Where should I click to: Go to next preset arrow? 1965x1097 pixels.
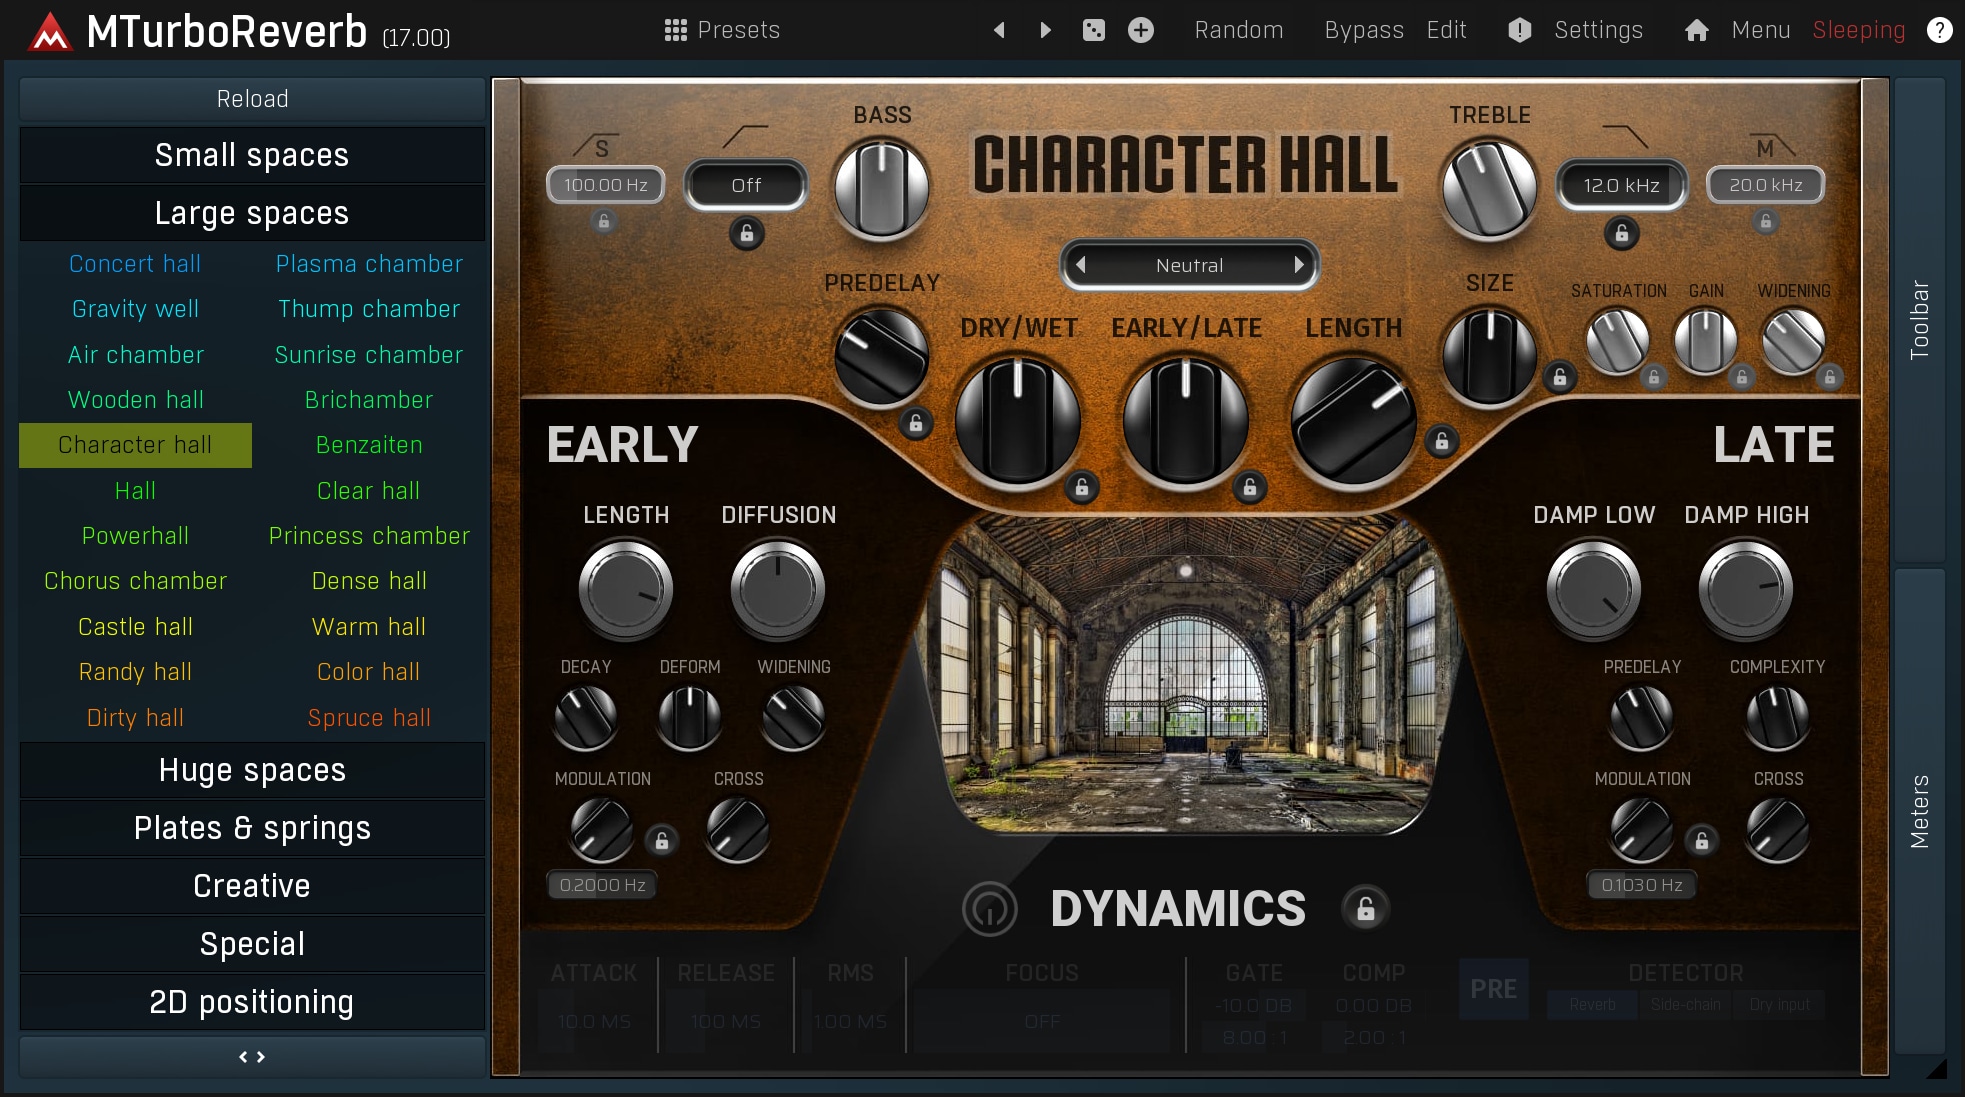pos(1046,30)
